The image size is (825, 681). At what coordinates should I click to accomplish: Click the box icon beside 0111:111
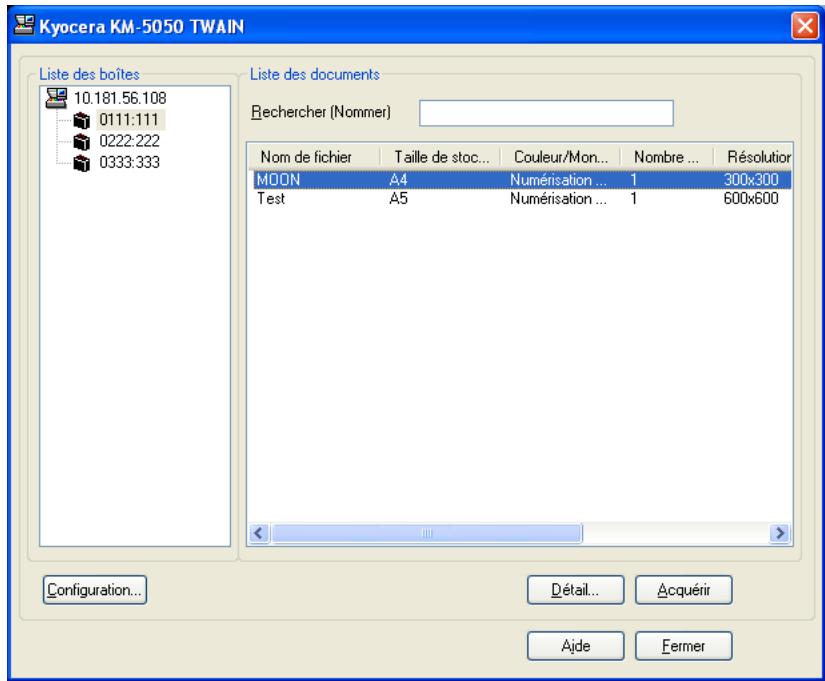82,121
